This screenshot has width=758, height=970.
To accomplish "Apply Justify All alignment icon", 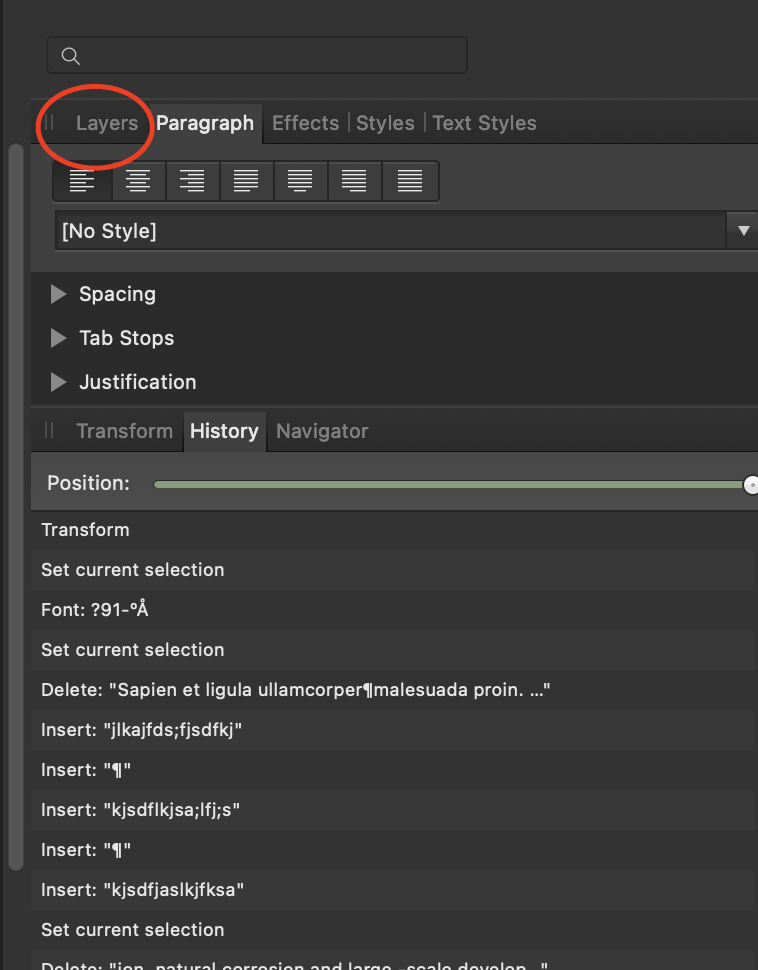I will (x=409, y=181).
